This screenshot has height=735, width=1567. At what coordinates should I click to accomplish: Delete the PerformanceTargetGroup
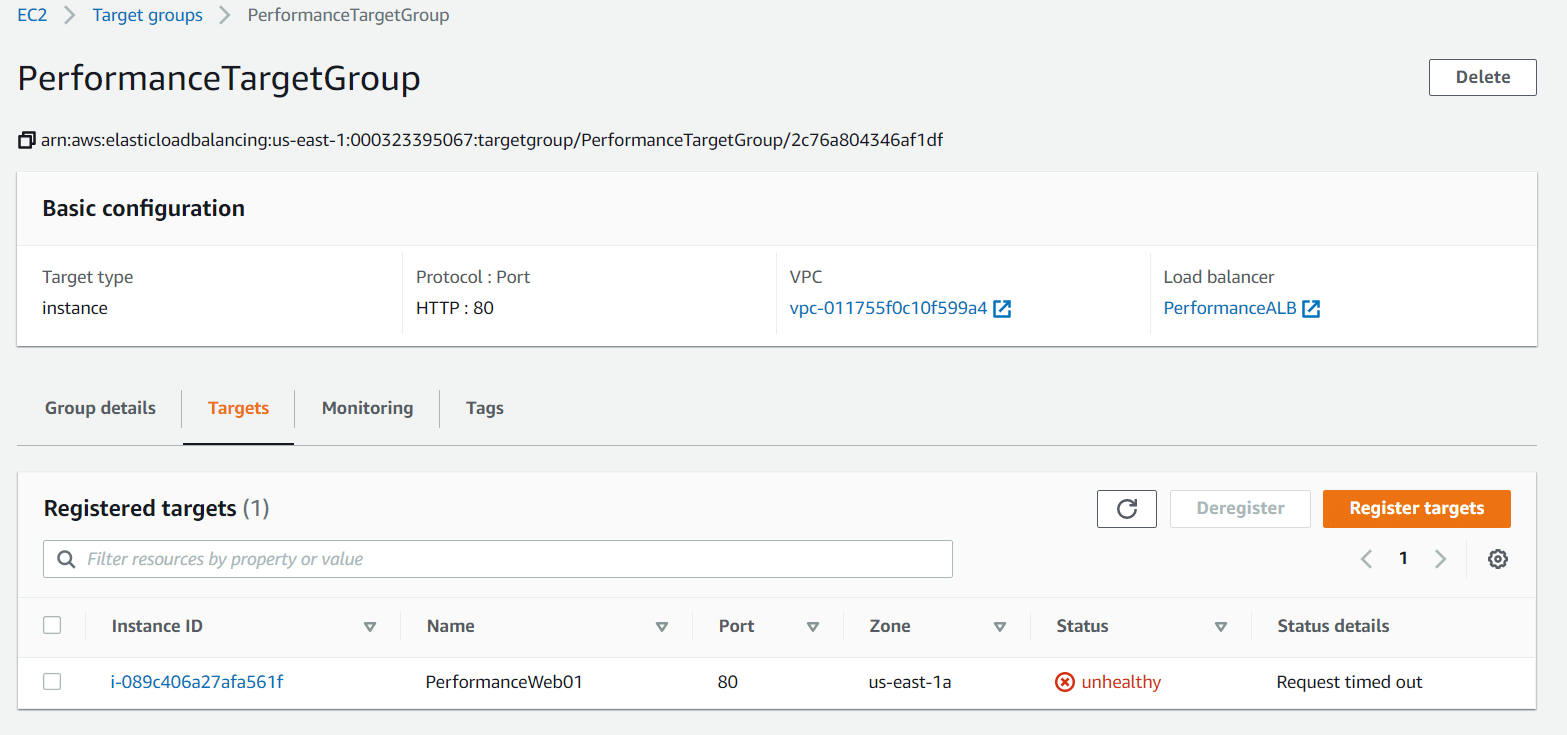(1482, 77)
